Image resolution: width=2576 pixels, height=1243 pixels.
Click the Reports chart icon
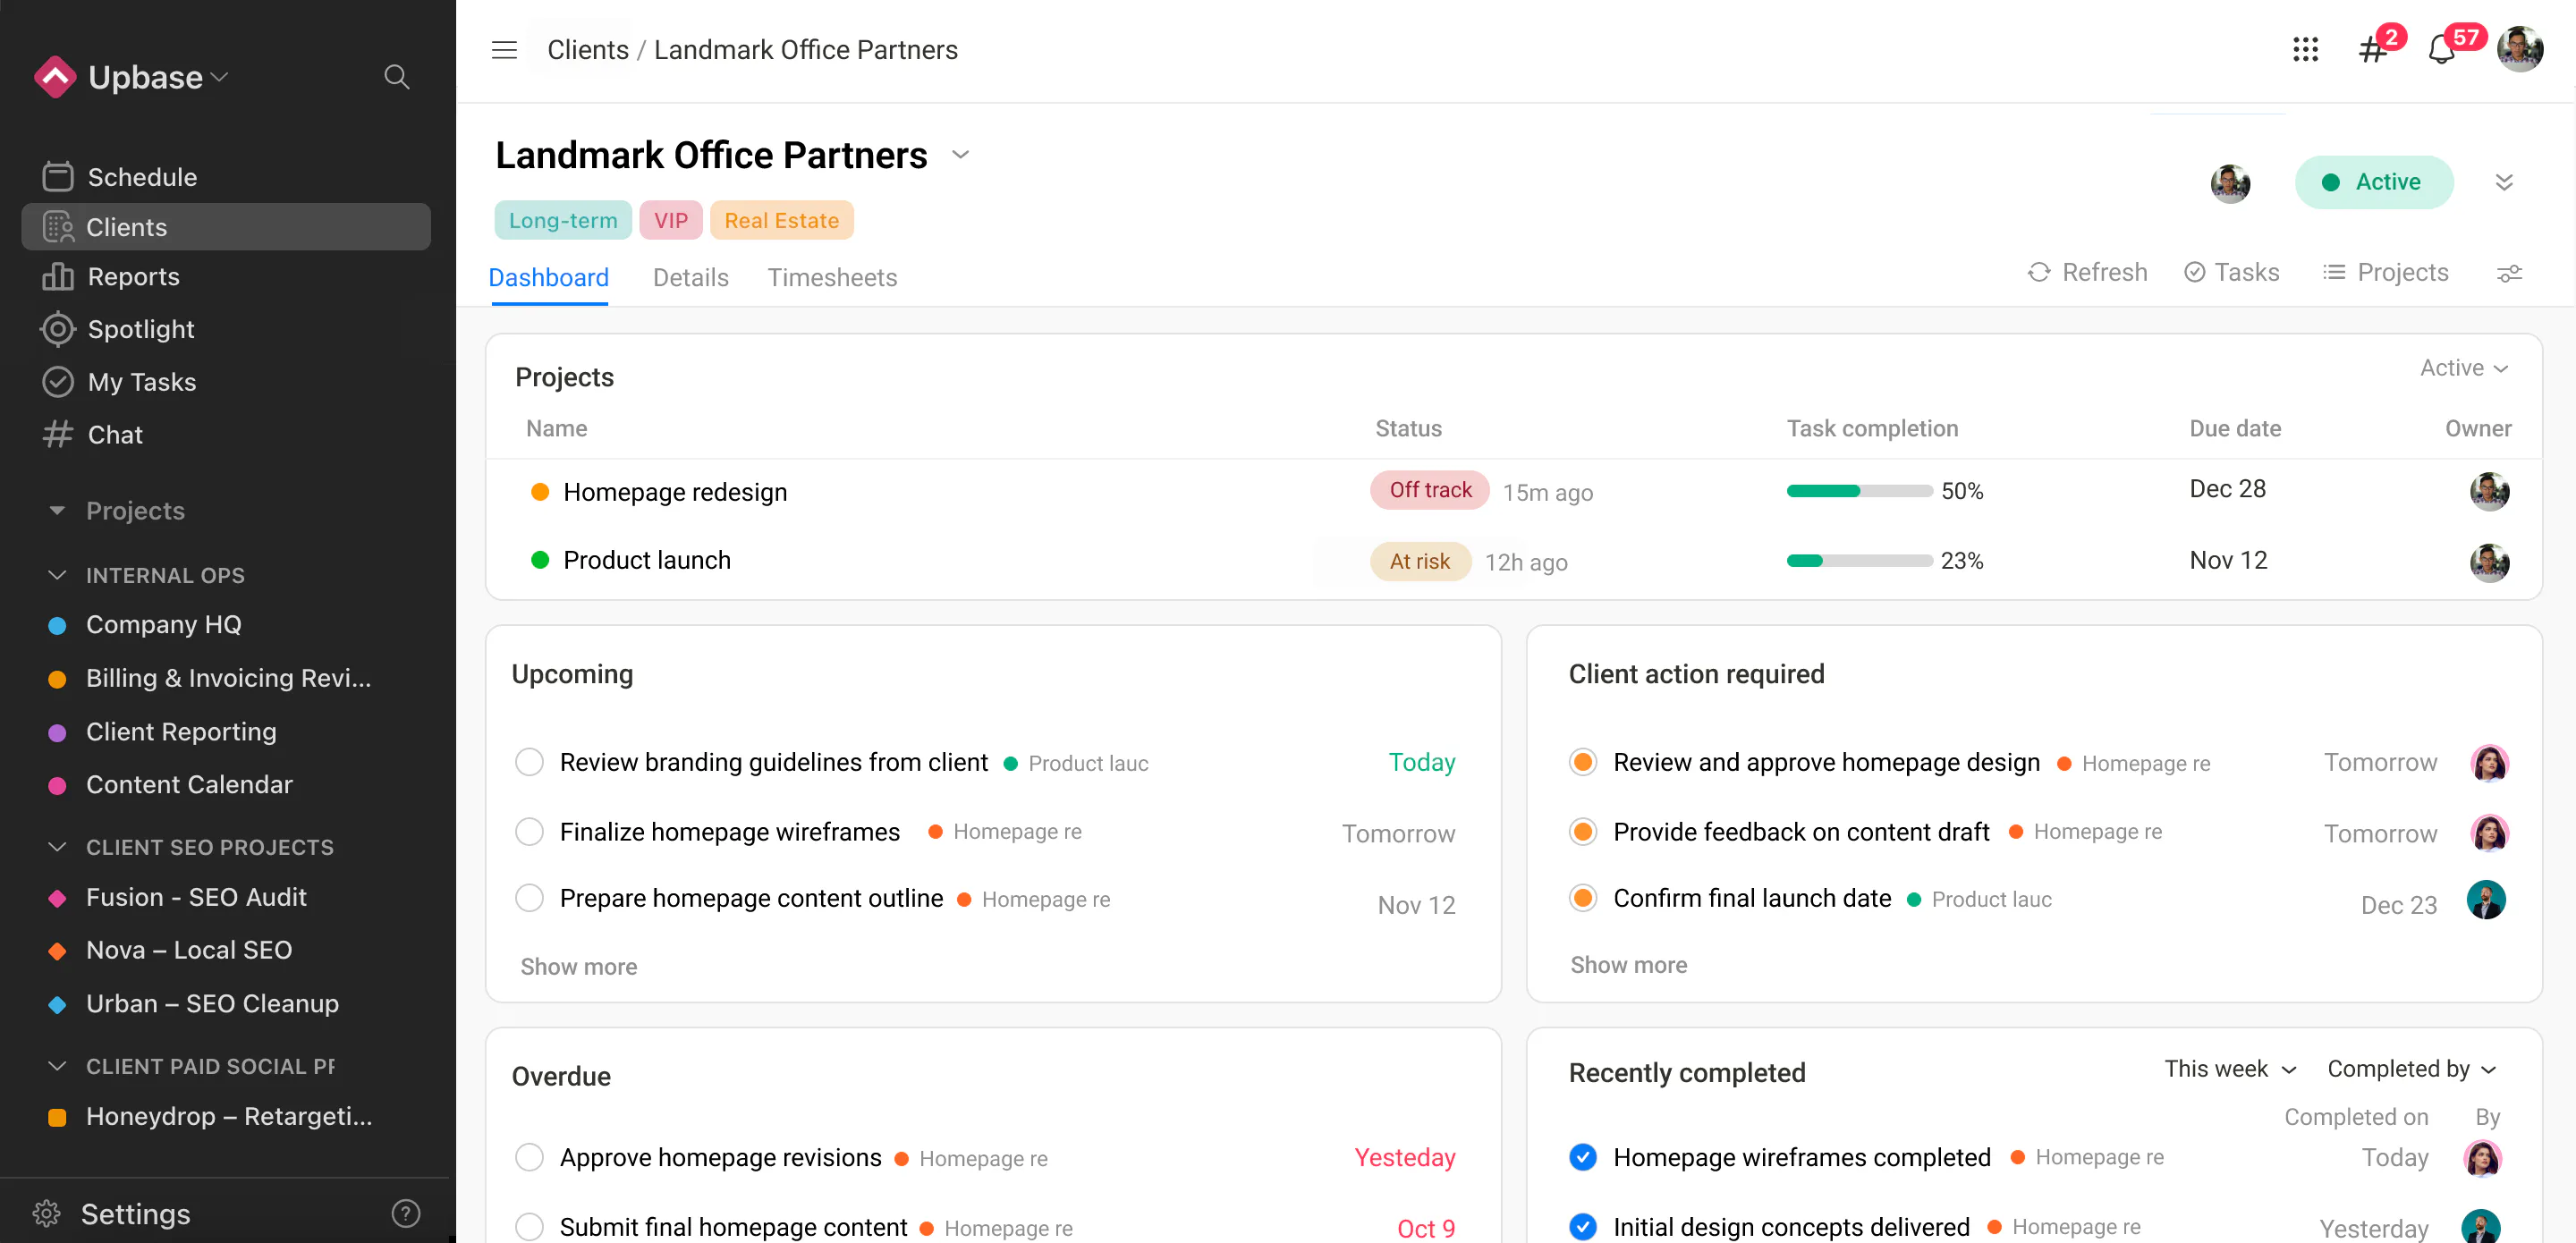click(58, 276)
